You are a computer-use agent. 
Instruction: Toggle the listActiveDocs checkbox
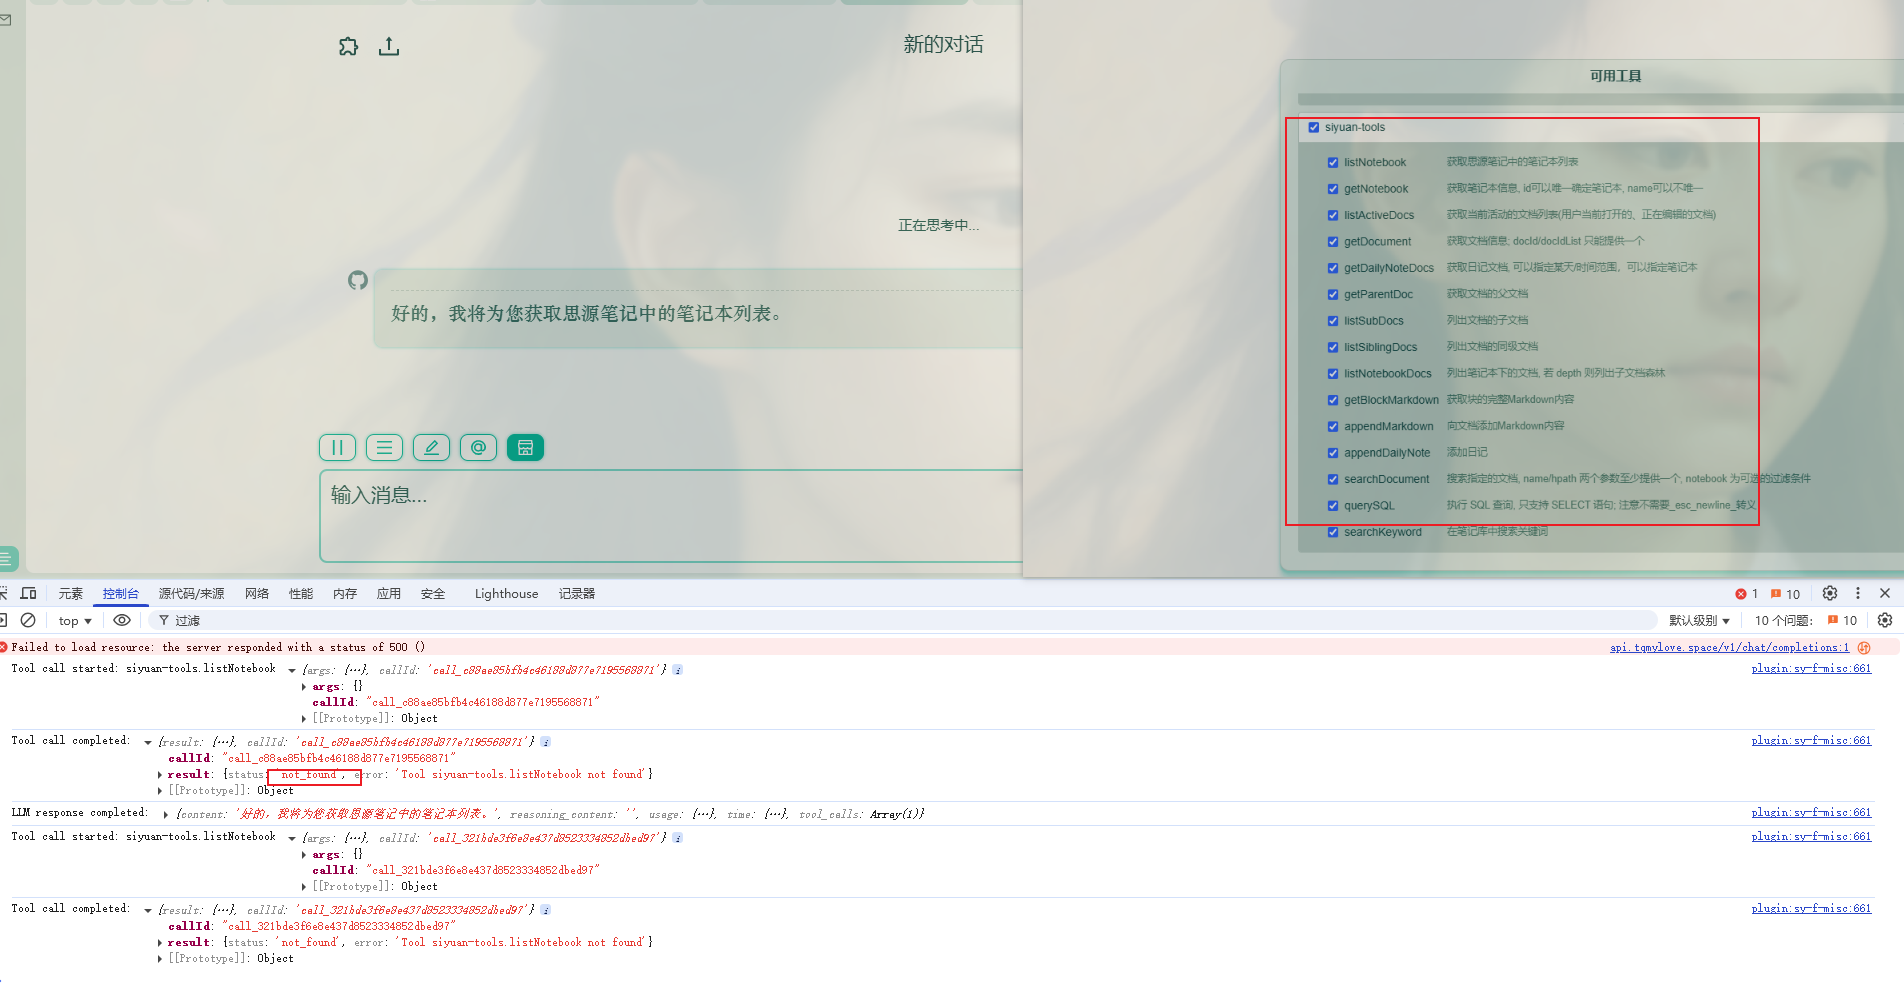coord(1333,216)
